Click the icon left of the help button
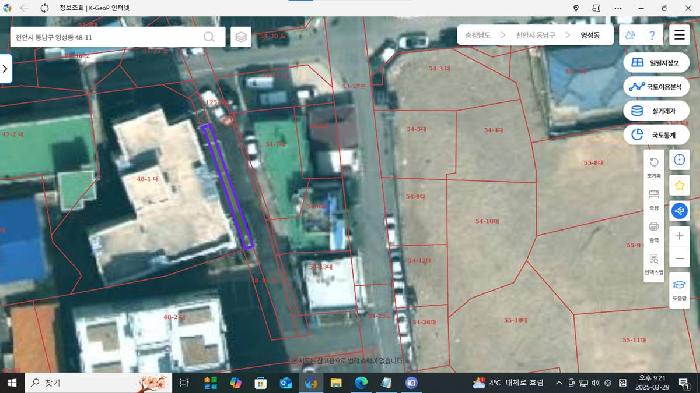The image size is (700, 393). [630, 35]
